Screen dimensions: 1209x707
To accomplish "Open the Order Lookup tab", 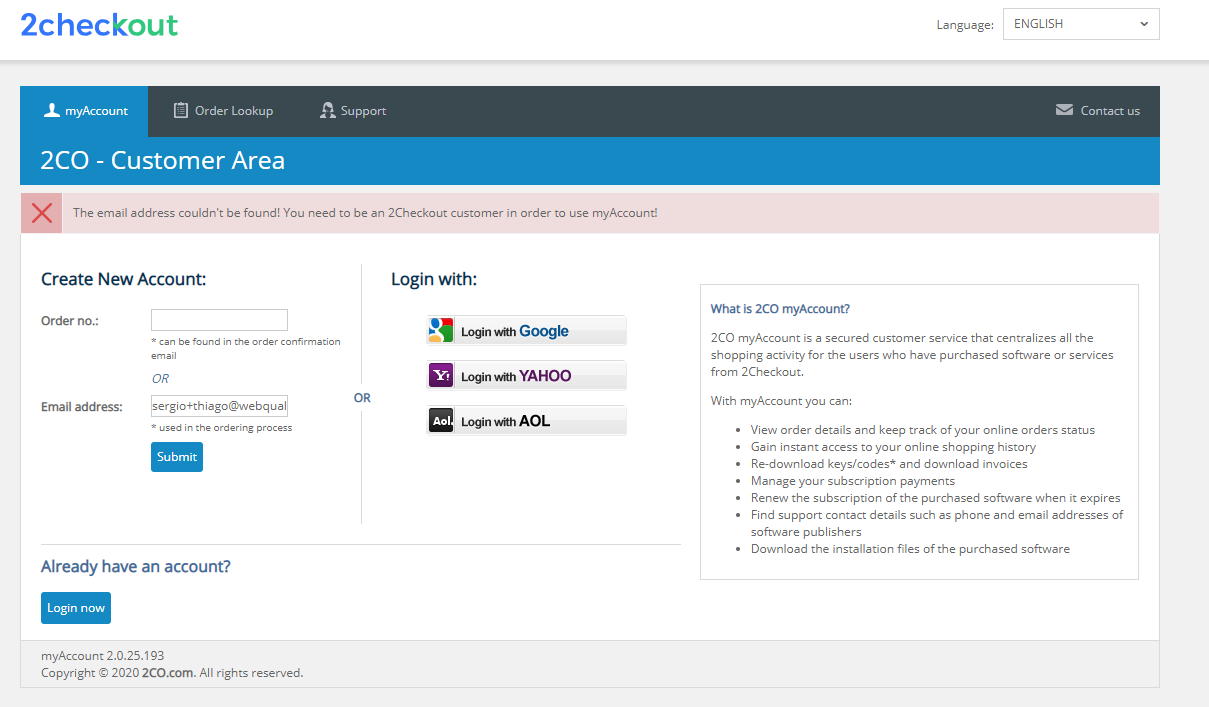I will (x=223, y=111).
